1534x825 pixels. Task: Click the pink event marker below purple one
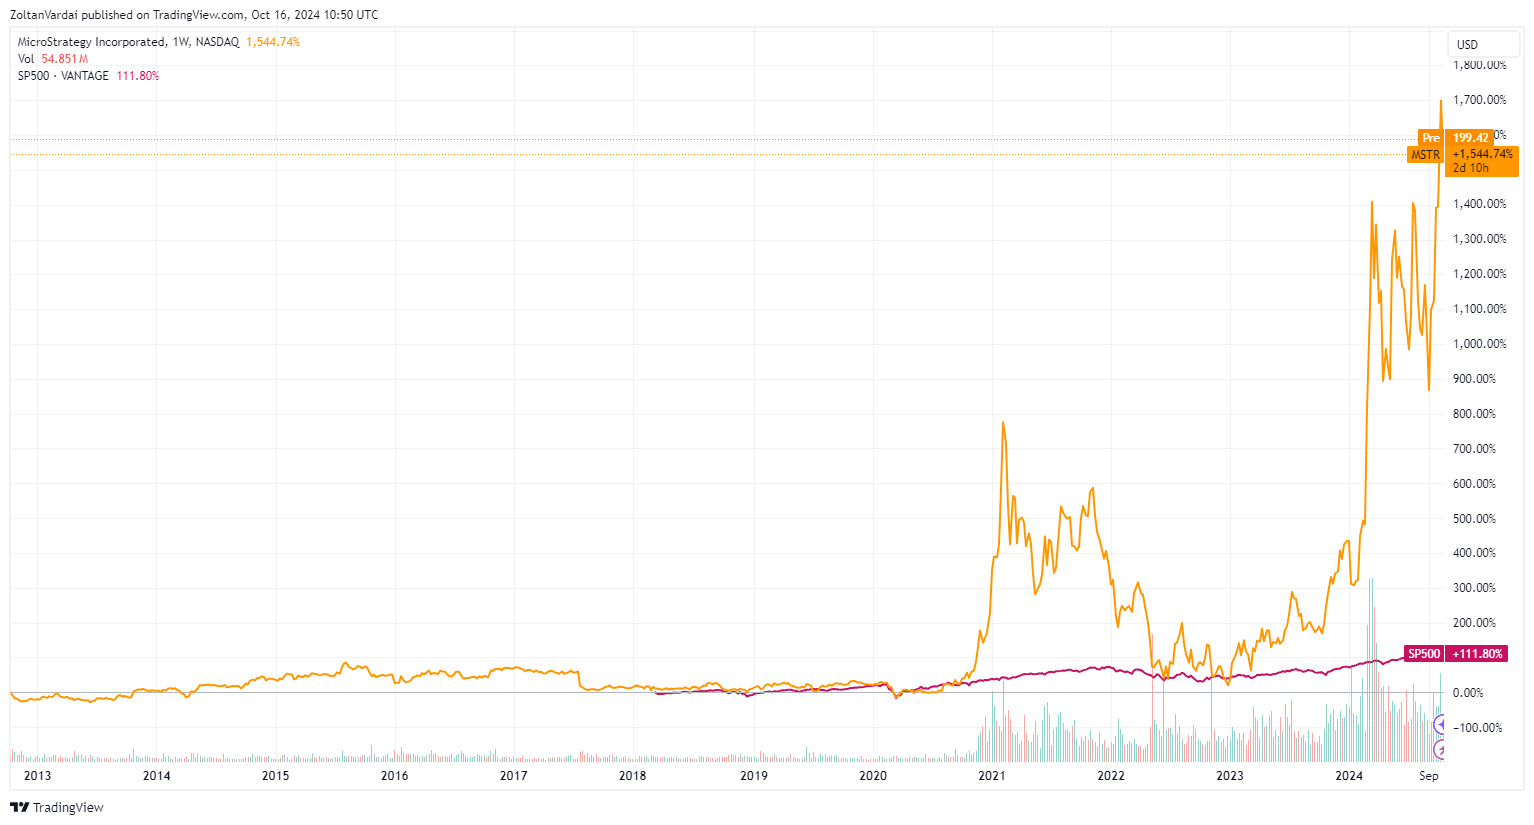[1439, 748]
